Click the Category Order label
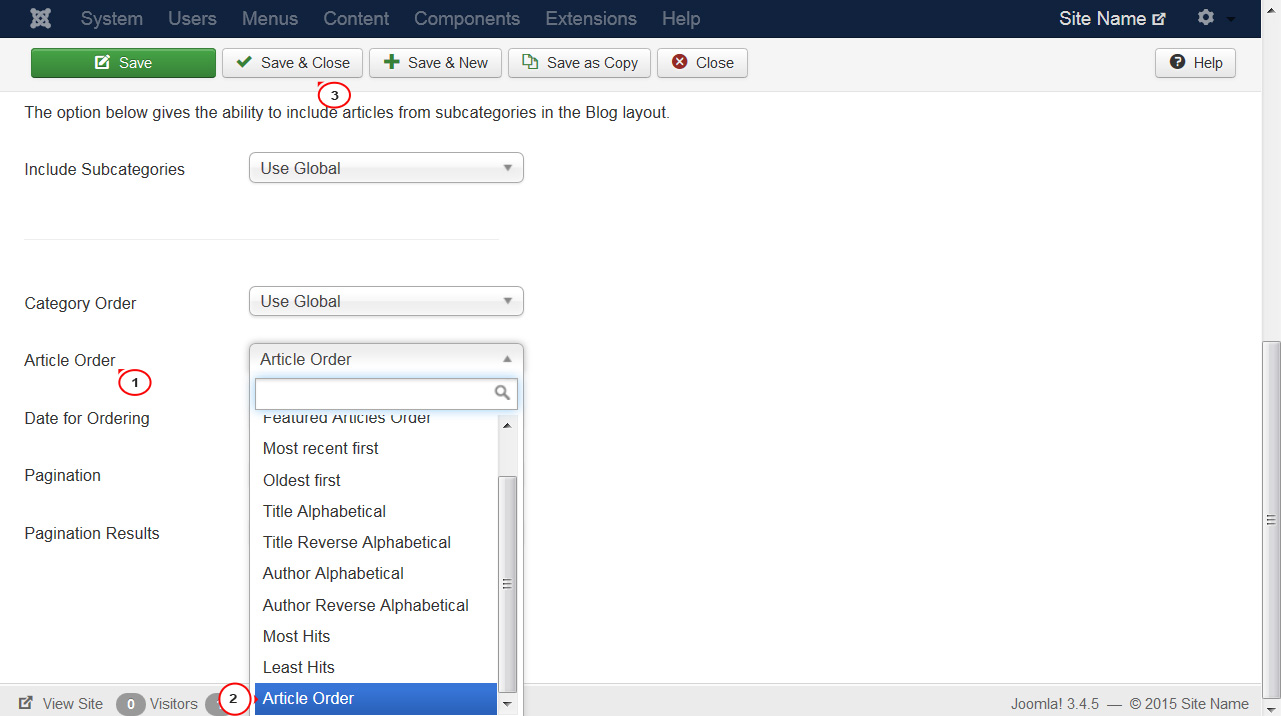Viewport: 1281px width, 716px height. pos(80,303)
